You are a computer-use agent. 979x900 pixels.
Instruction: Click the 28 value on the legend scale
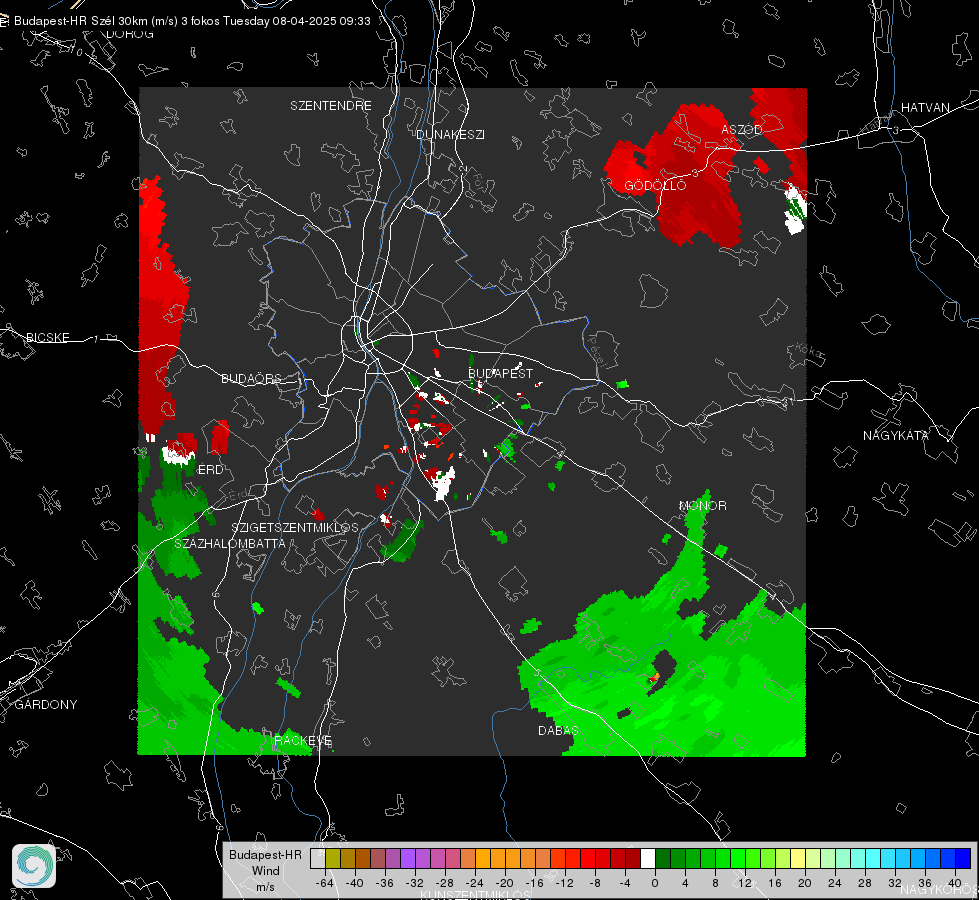pos(865,883)
